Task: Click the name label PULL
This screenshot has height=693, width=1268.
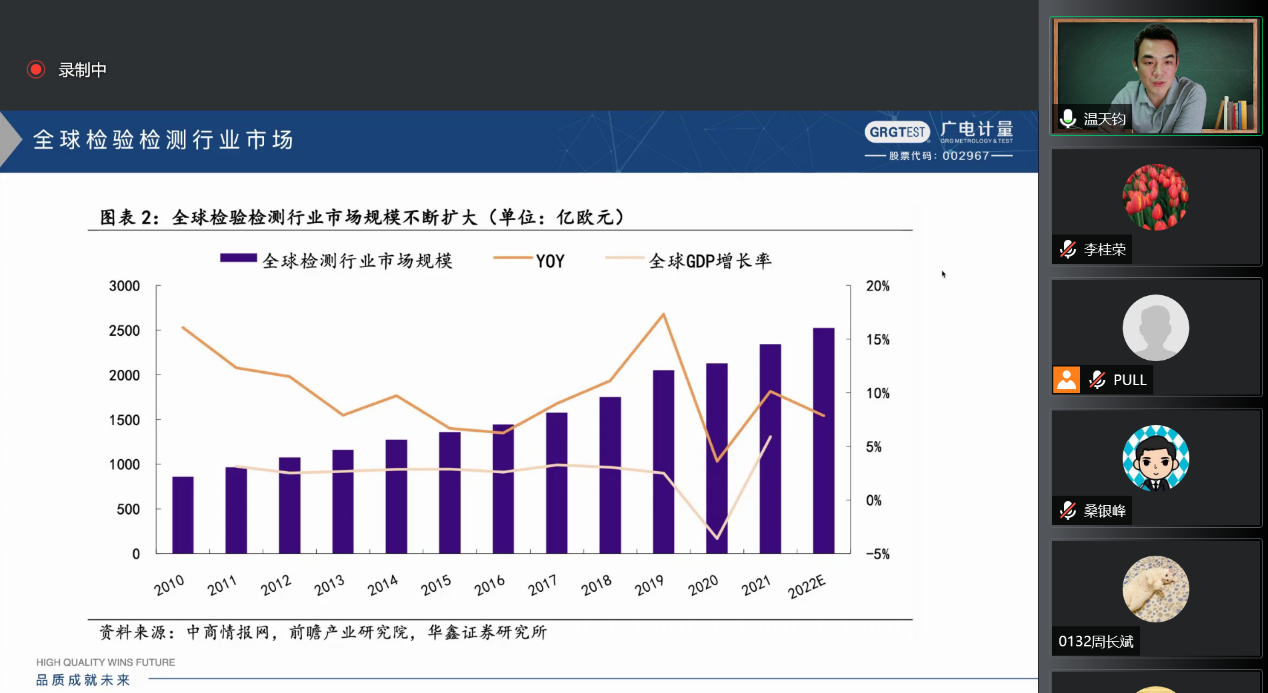Action: pyautogui.click(x=1130, y=380)
